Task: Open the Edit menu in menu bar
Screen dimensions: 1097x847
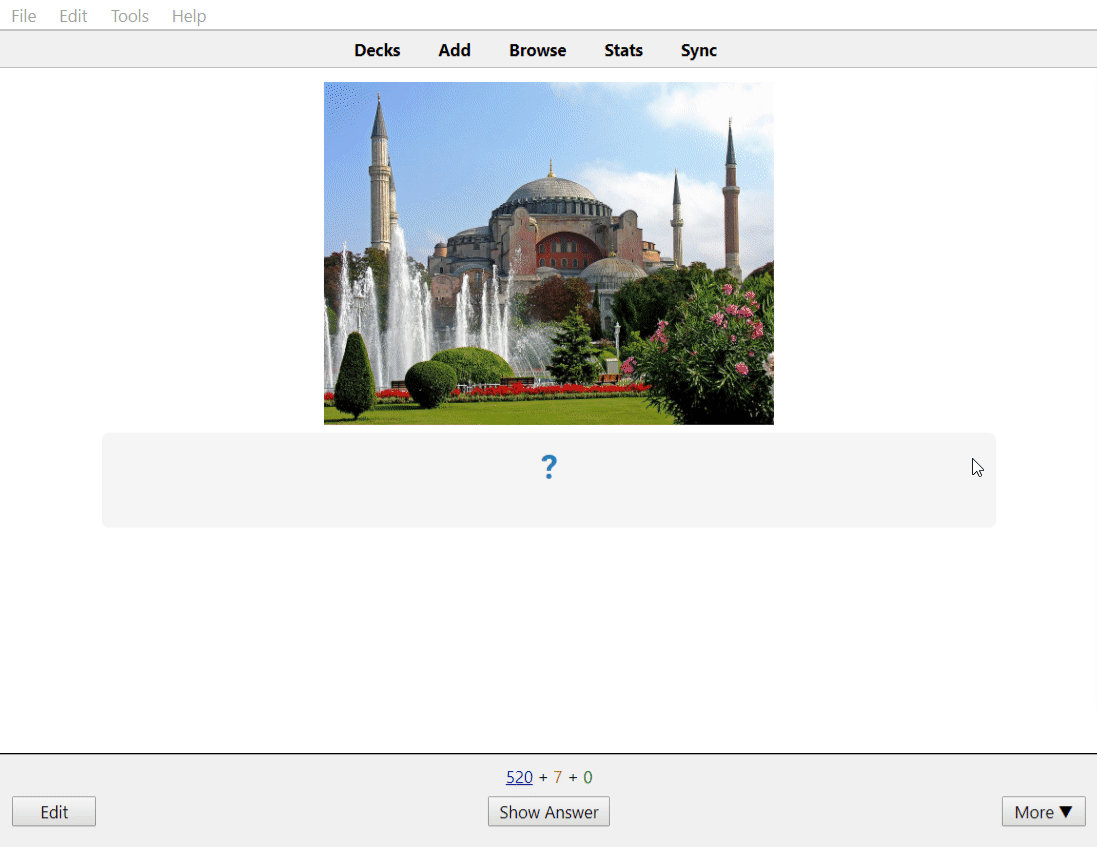Action: coord(73,16)
